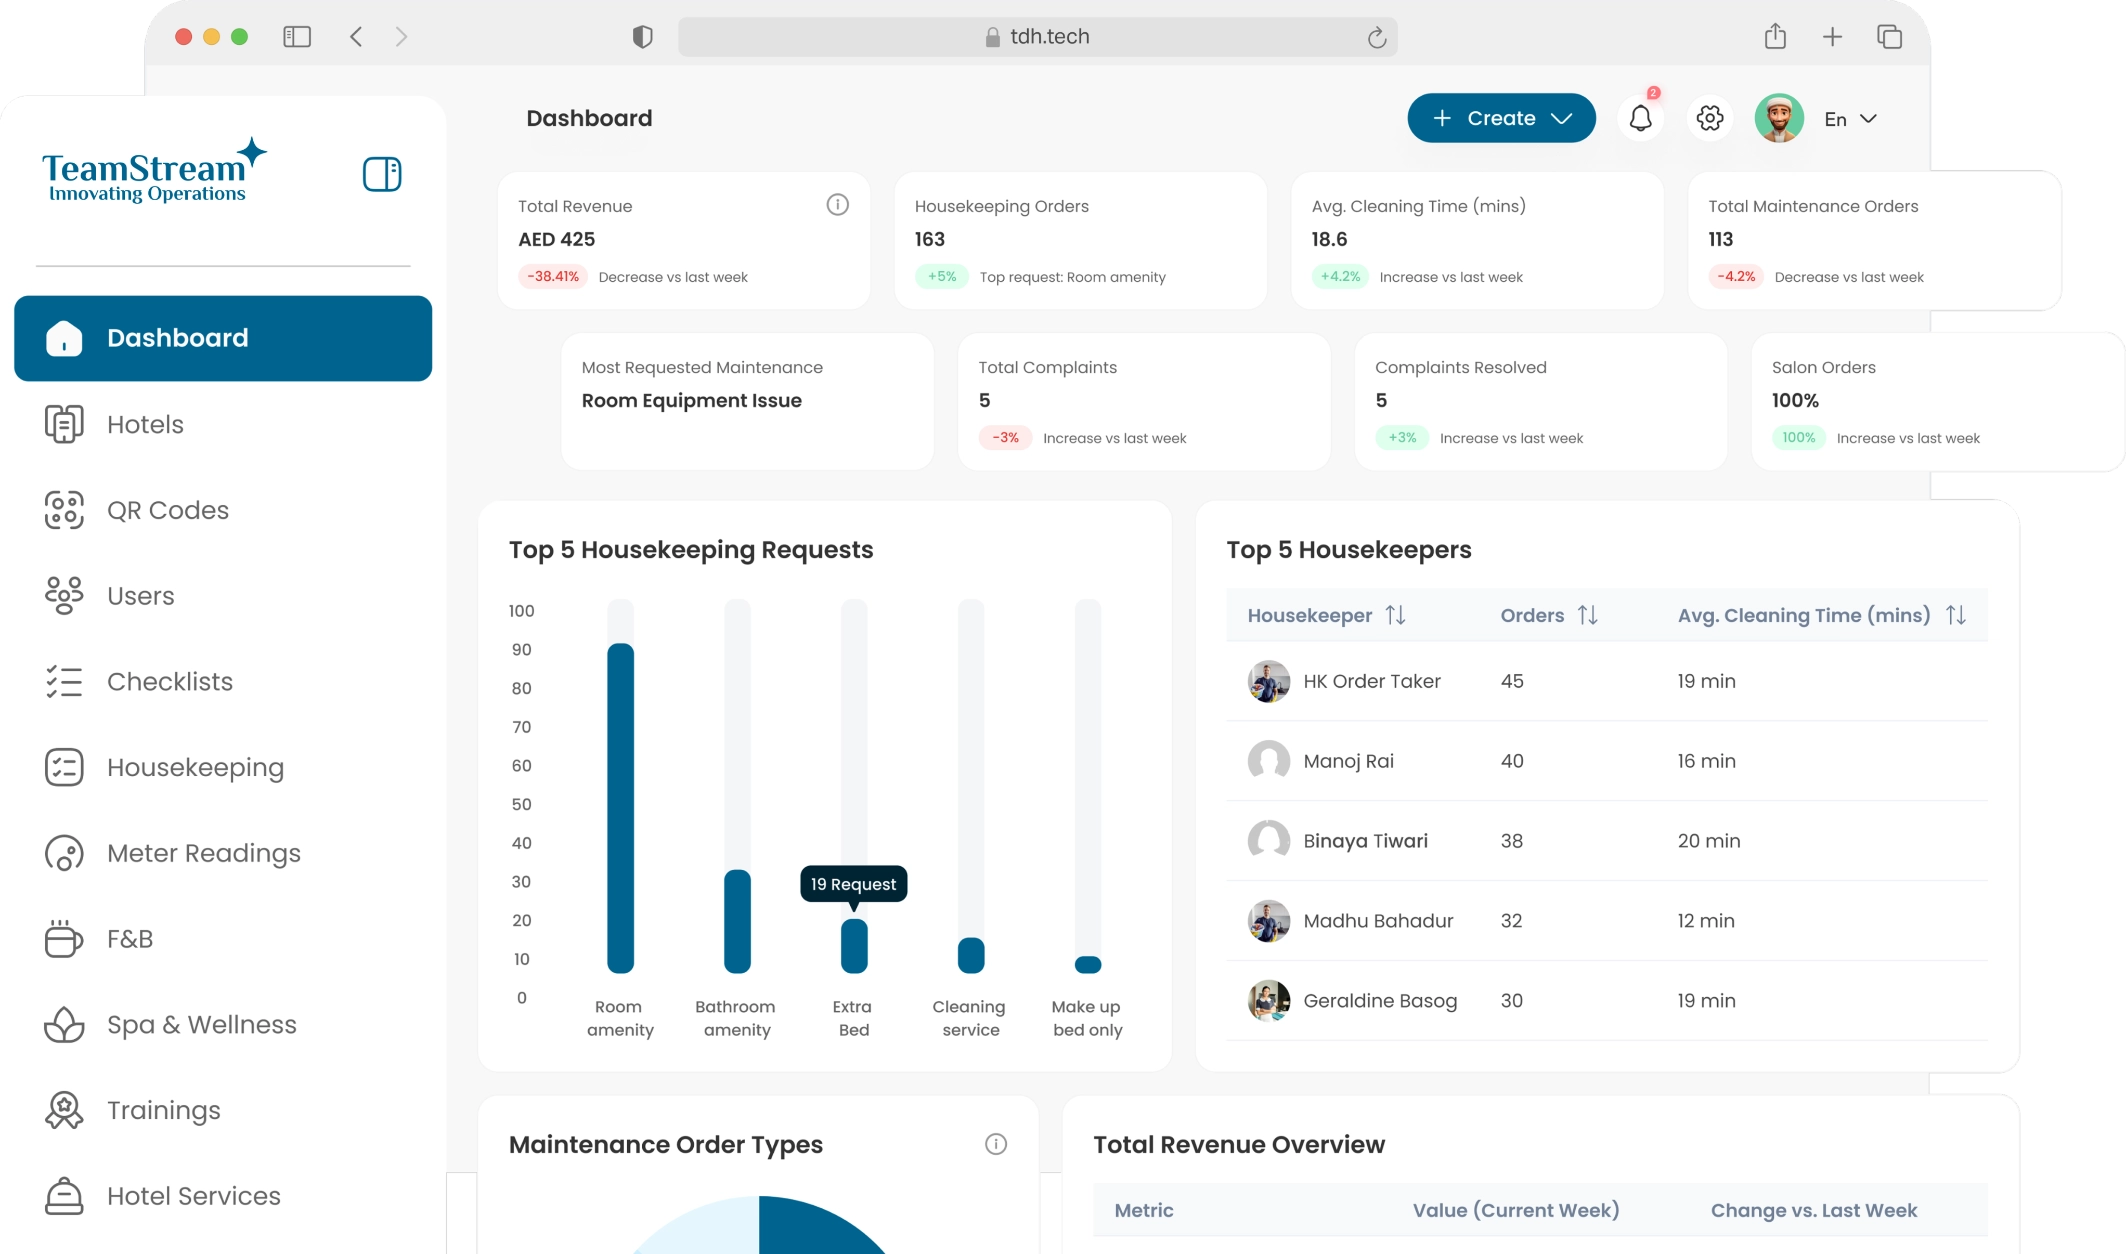
Task: Click the Safari share icon
Action: (1775, 37)
